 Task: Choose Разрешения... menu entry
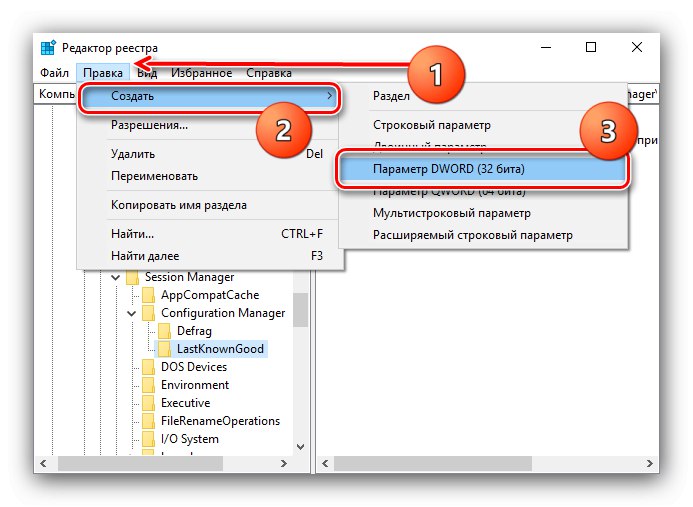click(x=209, y=125)
